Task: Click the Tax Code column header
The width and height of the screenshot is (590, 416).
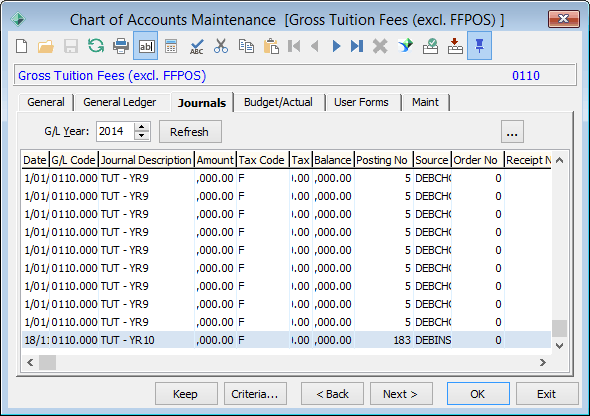Action: pos(263,160)
